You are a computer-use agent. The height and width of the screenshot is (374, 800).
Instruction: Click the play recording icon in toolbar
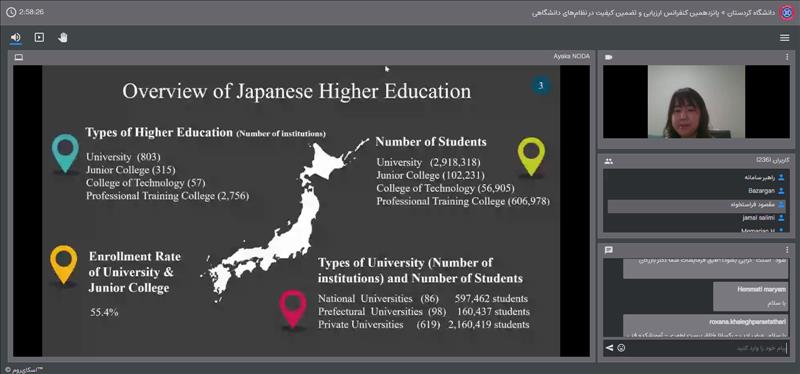(x=39, y=37)
